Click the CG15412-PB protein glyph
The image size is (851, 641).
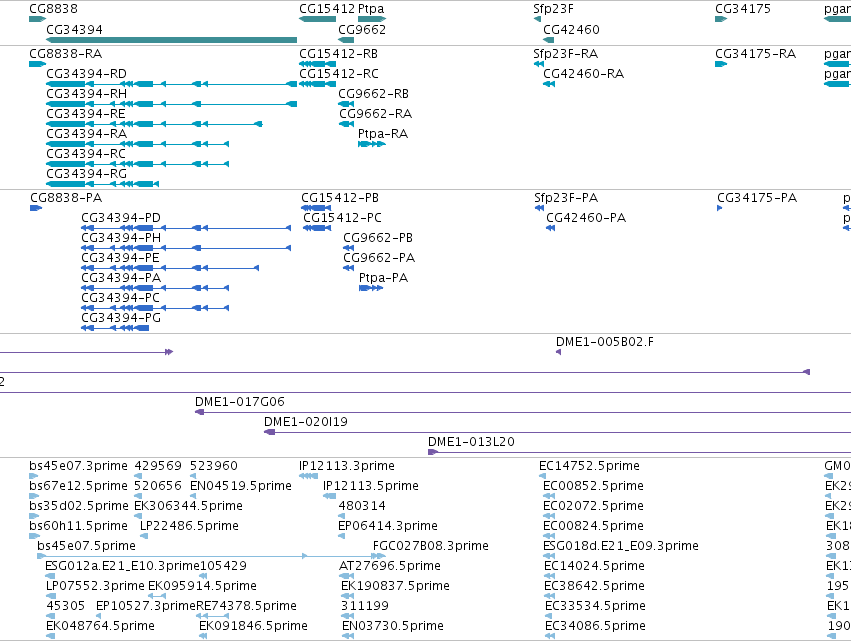tap(316, 208)
